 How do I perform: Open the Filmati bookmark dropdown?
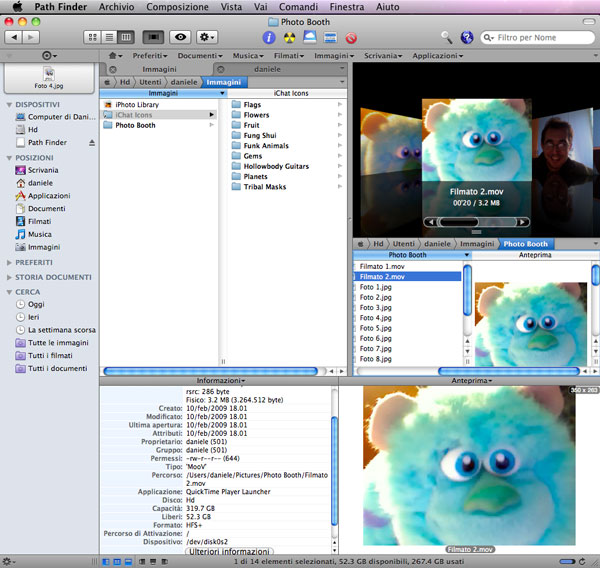(289, 56)
